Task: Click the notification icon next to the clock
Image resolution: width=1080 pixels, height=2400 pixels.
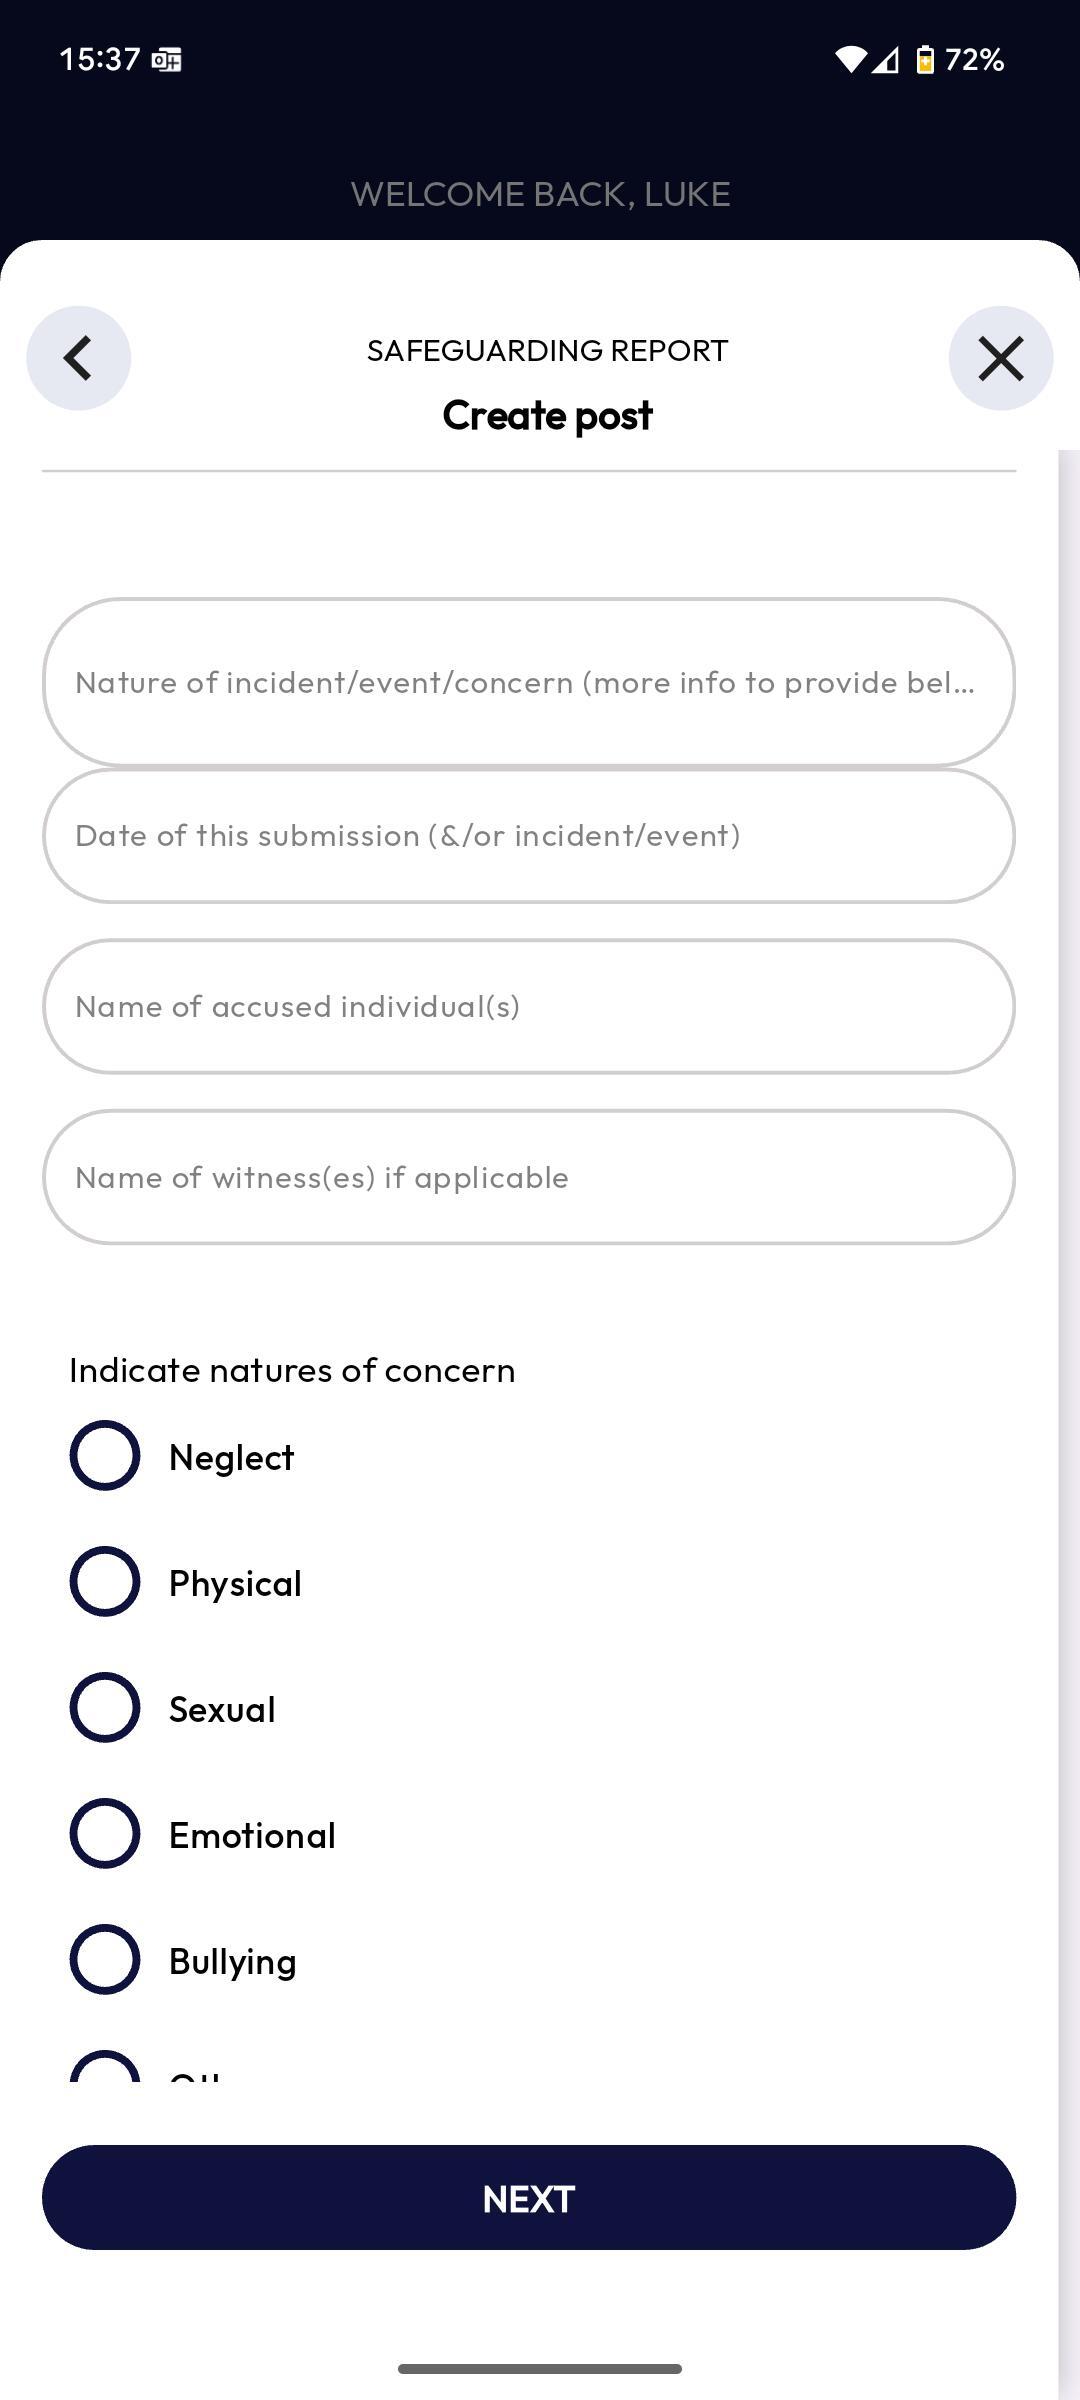Action: (166, 59)
